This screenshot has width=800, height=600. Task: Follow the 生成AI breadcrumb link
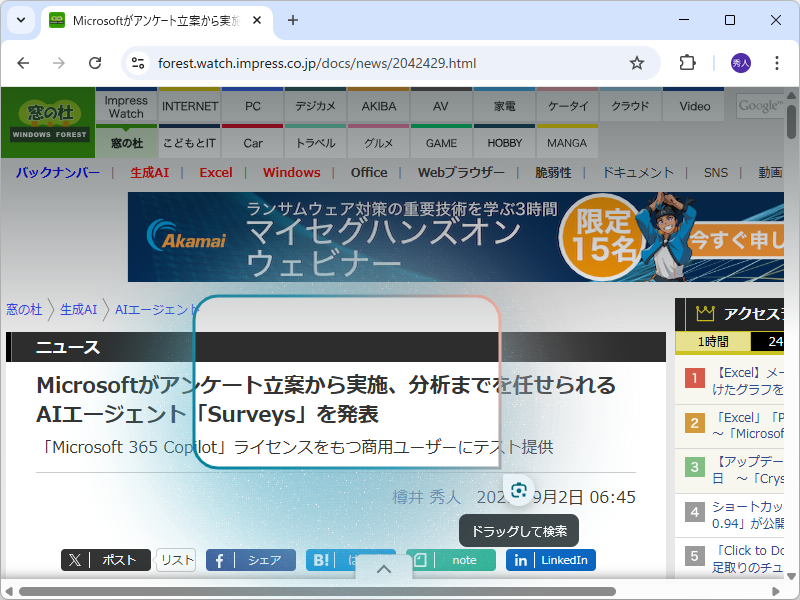[78, 310]
